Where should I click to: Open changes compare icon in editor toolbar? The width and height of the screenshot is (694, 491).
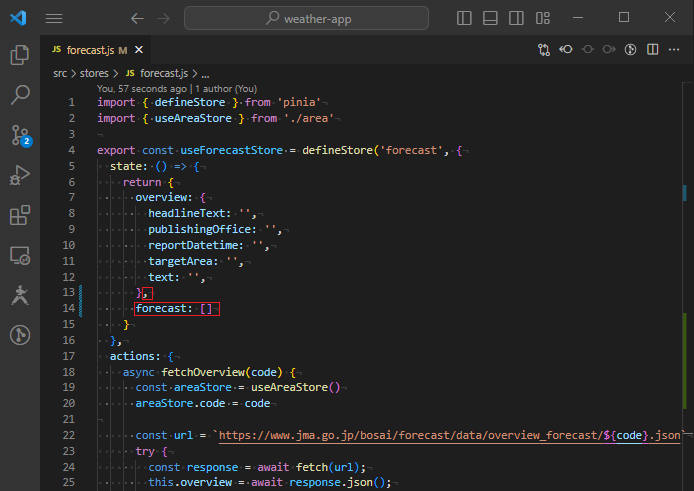[544, 50]
